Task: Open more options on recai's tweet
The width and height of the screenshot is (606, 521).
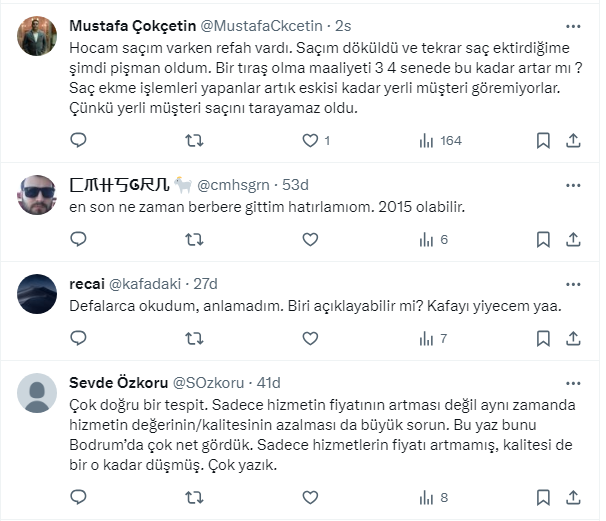Action: pyautogui.click(x=572, y=284)
